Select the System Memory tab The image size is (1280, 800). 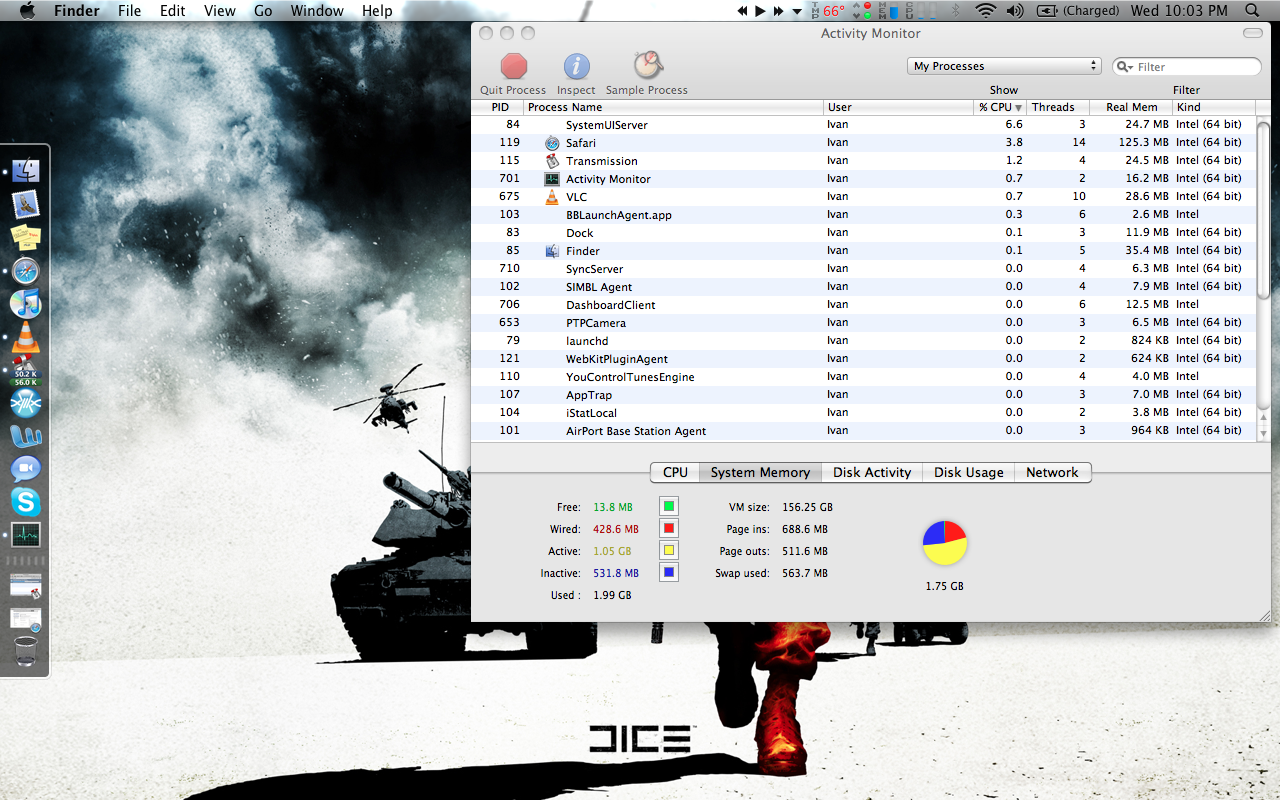(x=760, y=472)
